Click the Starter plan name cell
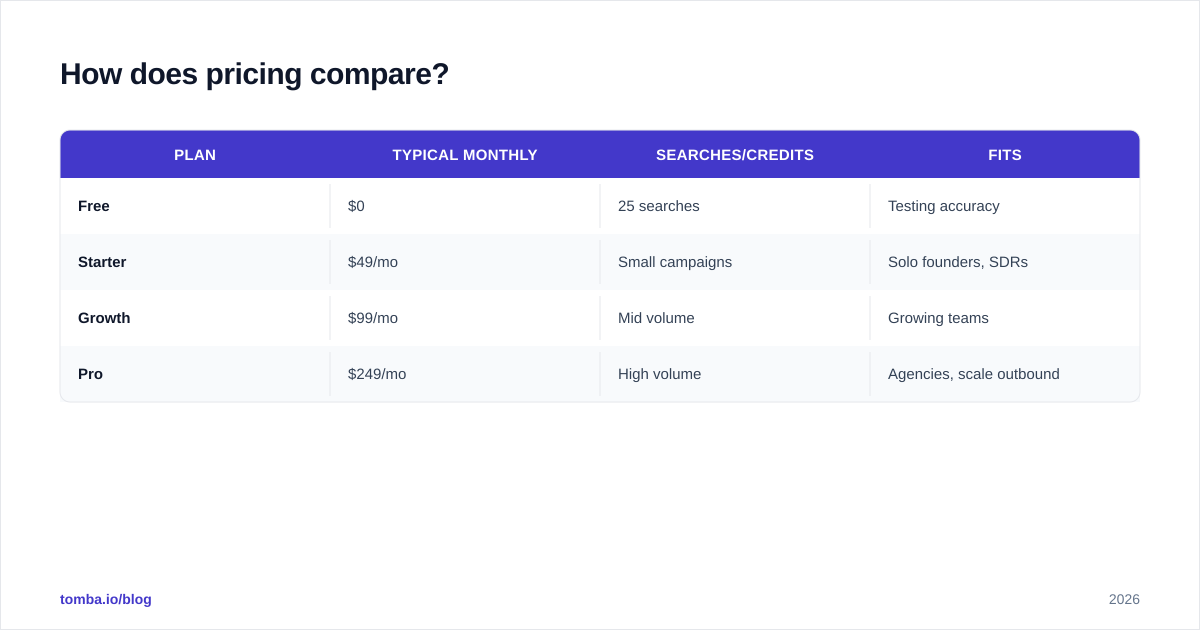Viewport: 1200px width, 630px height. pyautogui.click(x=195, y=262)
